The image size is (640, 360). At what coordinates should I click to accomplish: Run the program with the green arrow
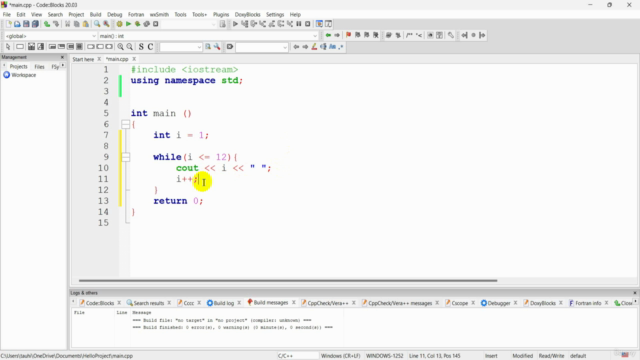click(x=128, y=24)
